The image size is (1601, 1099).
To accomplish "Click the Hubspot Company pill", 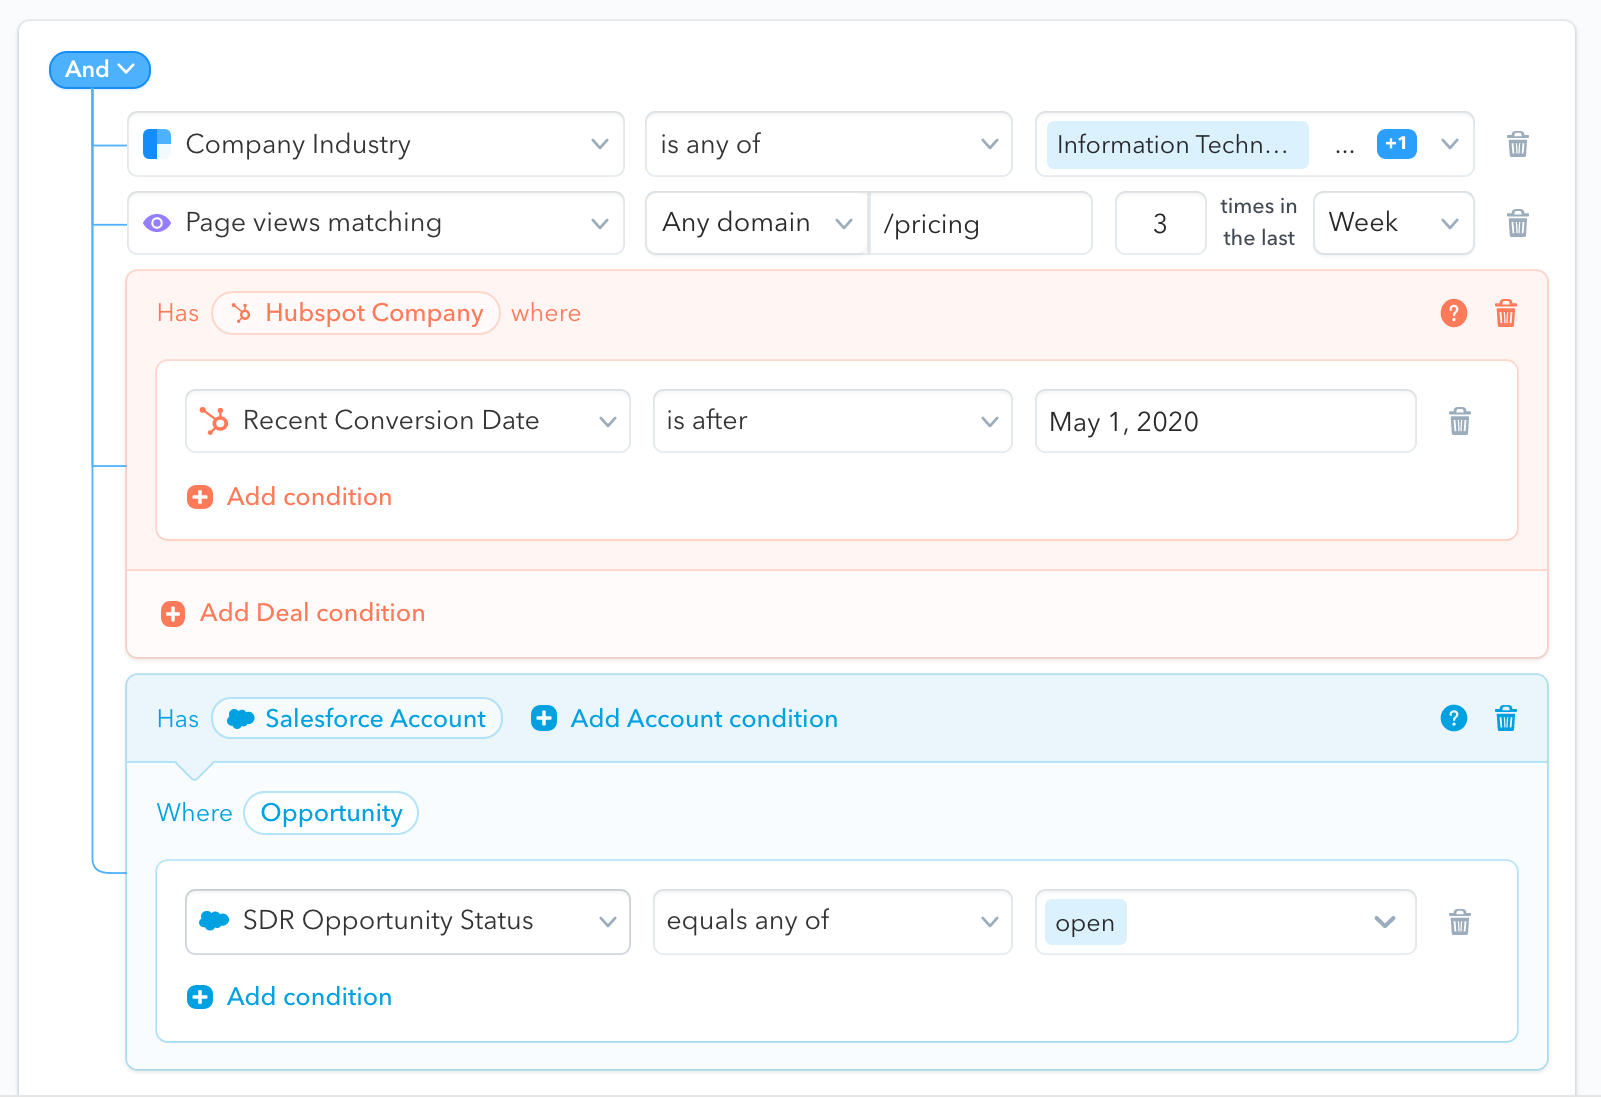I will coord(356,313).
